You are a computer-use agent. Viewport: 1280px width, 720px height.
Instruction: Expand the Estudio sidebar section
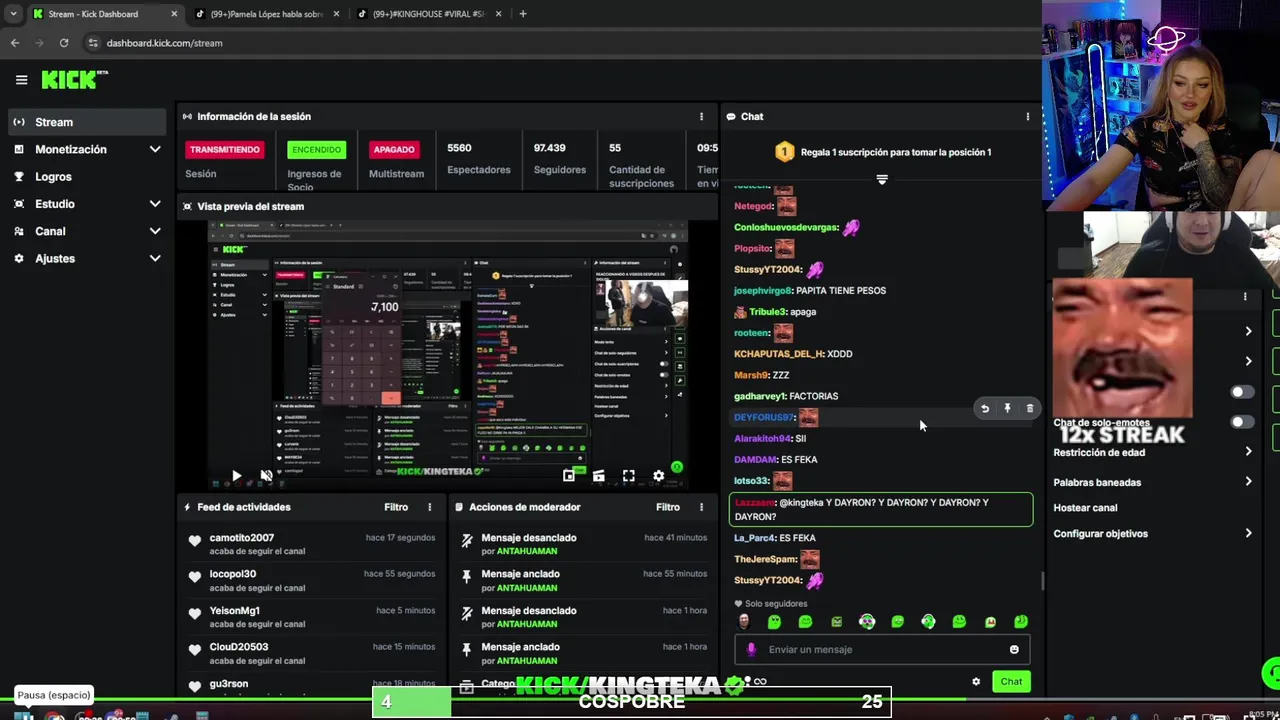click(155, 204)
